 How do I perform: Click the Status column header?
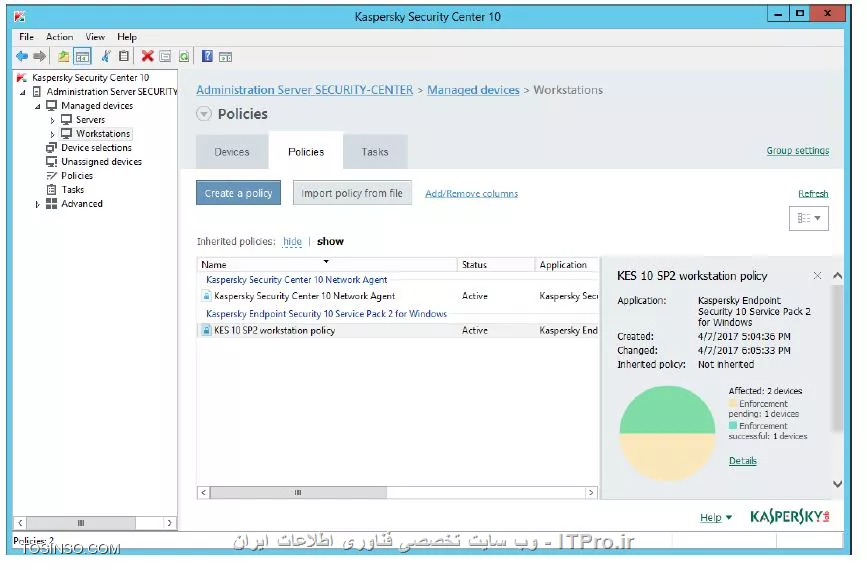(x=495, y=264)
